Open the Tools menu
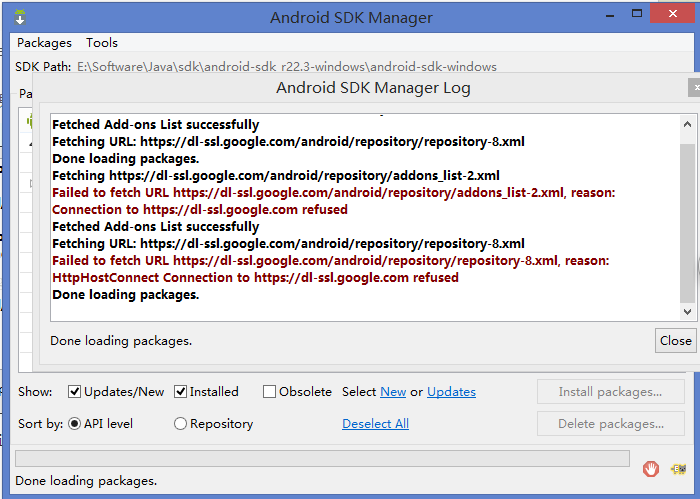This screenshot has height=499, width=700. [x=102, y=43]
